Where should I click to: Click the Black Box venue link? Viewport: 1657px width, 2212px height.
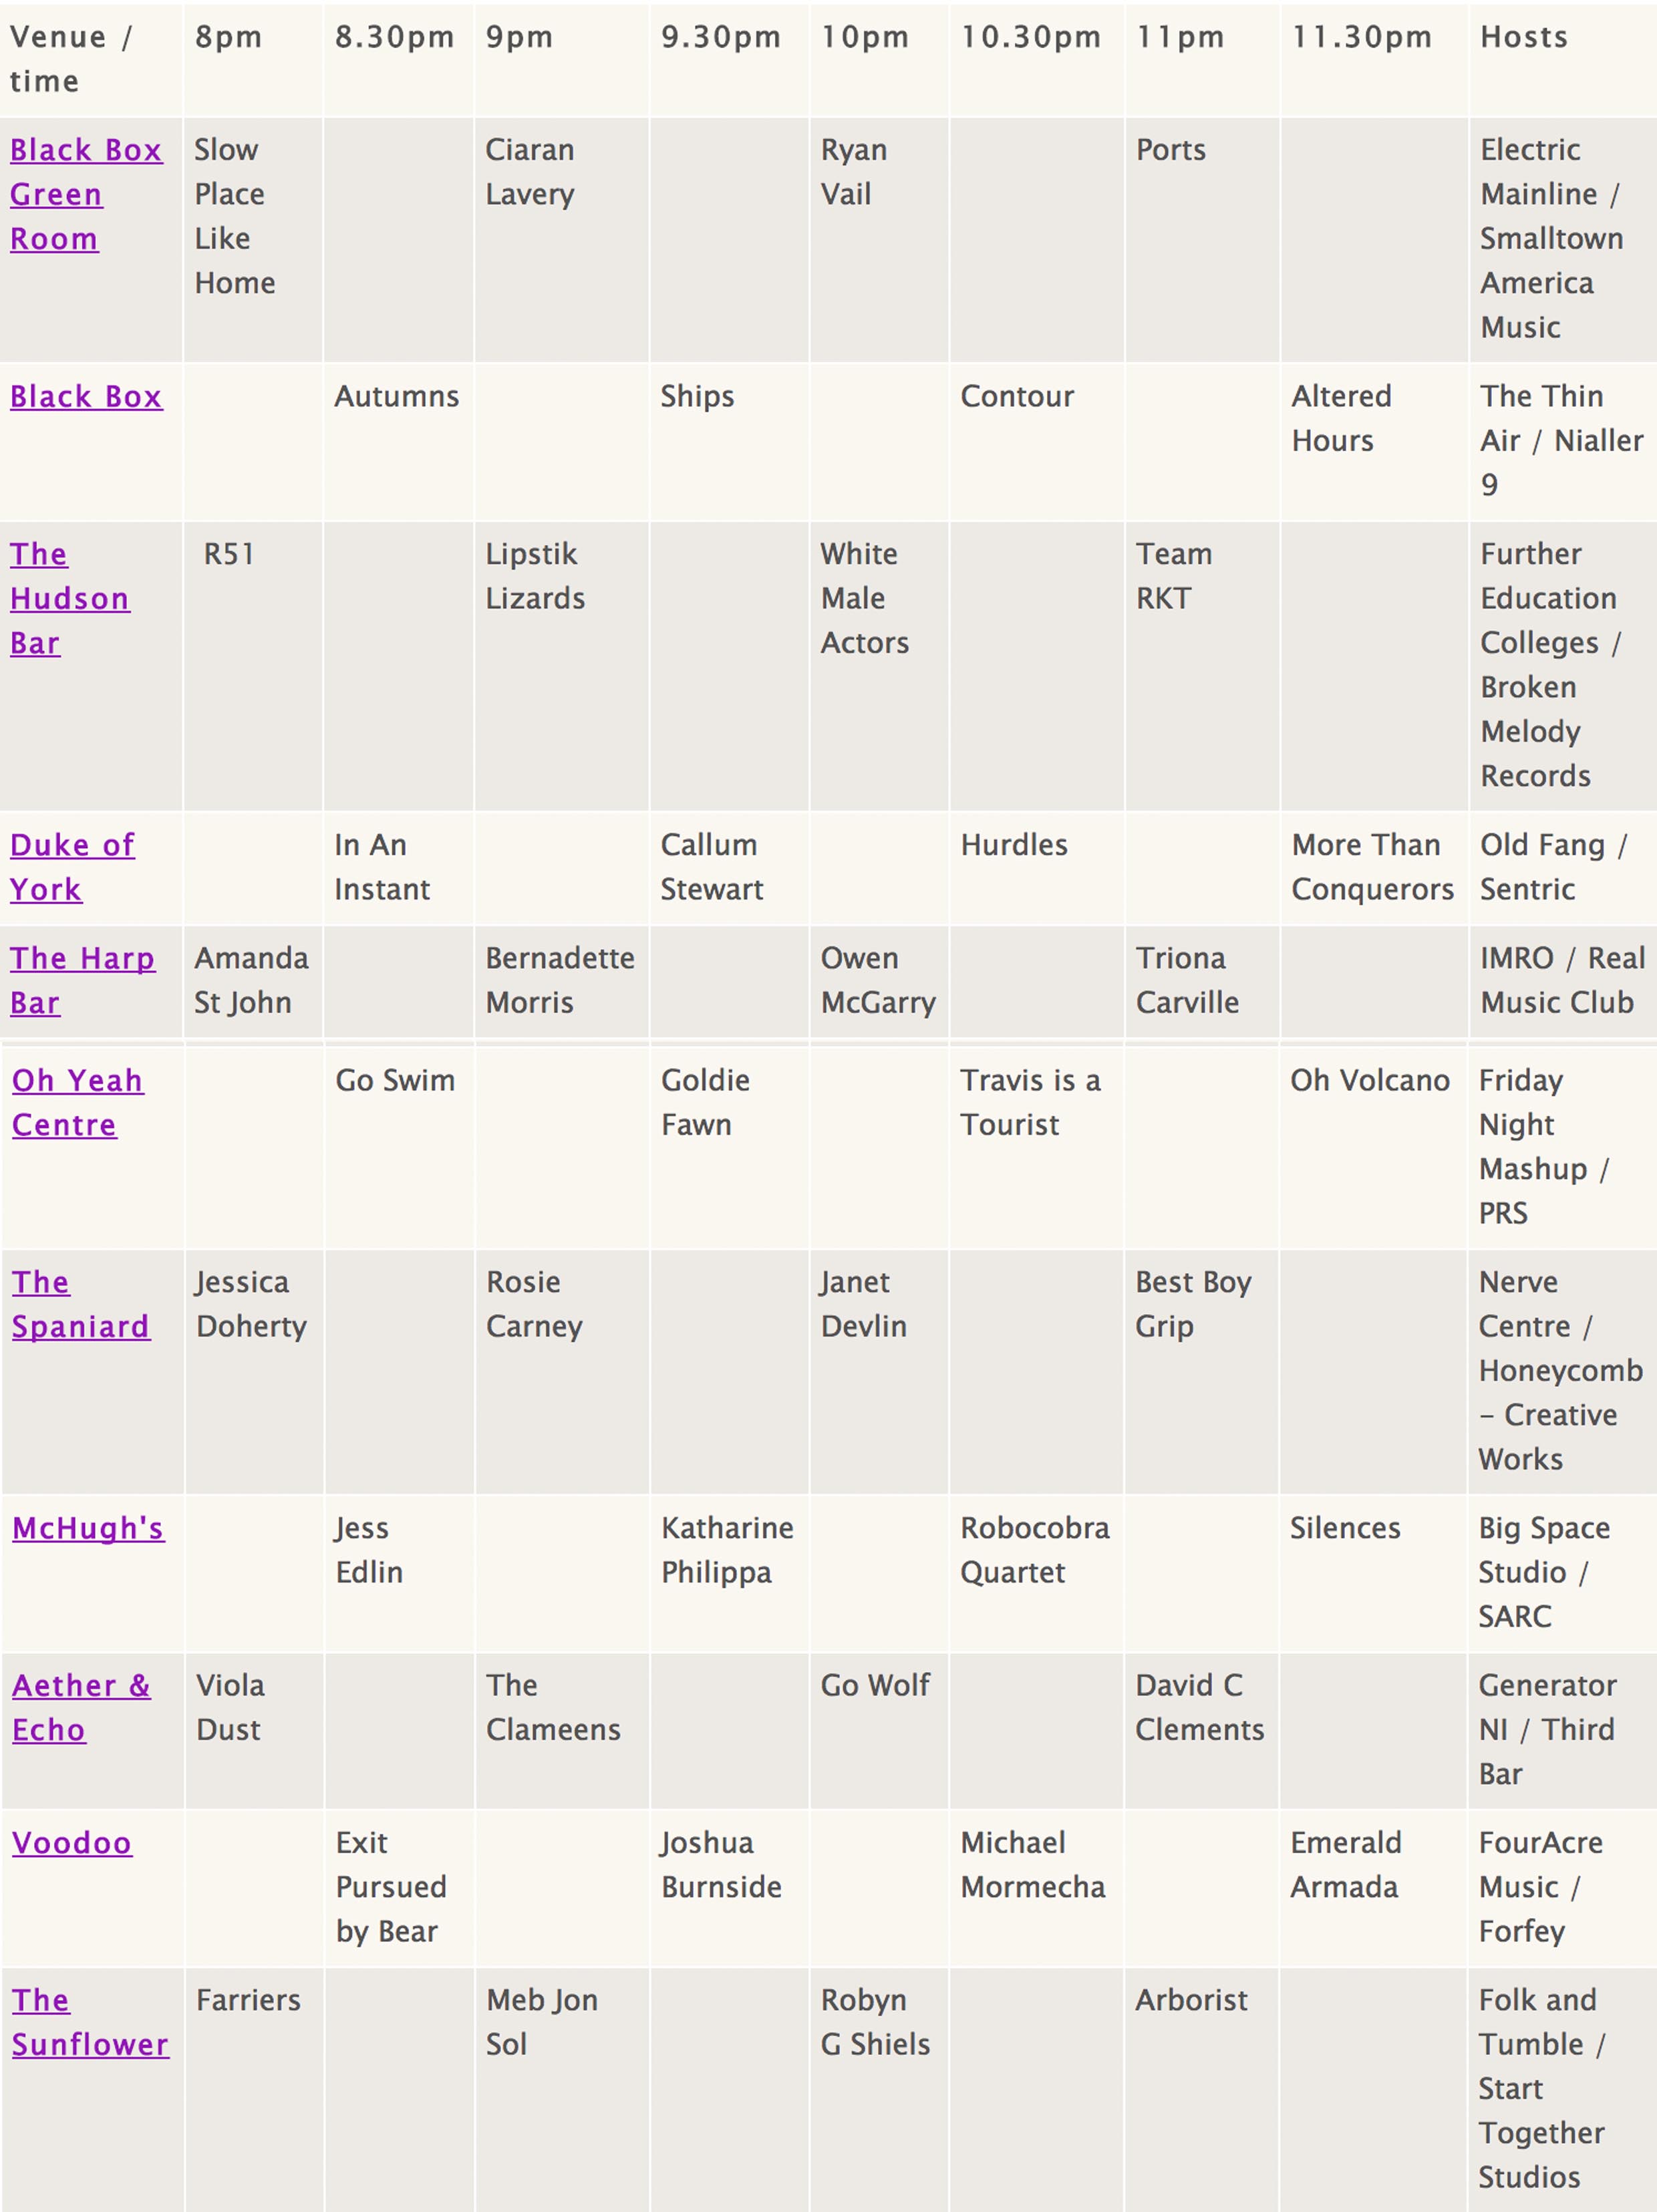click(86, 397)
